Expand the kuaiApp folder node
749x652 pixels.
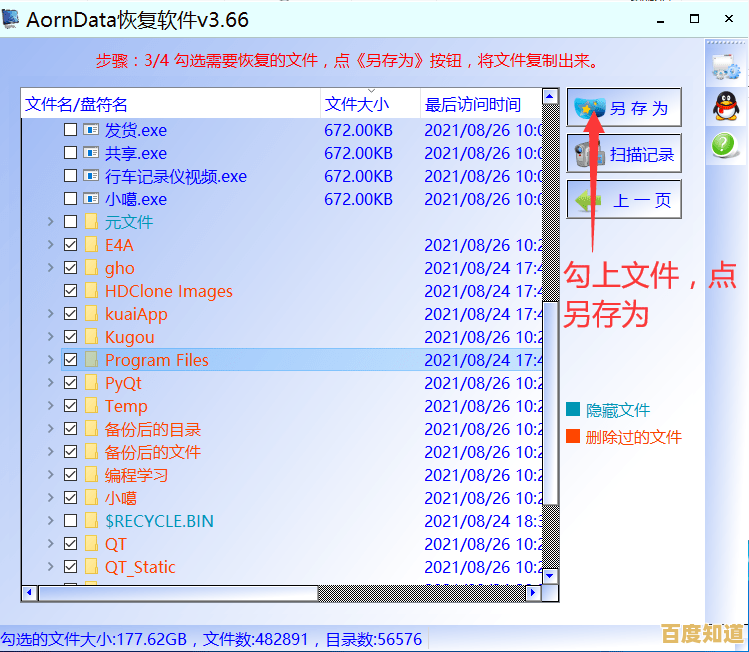(x=51, y=313)
